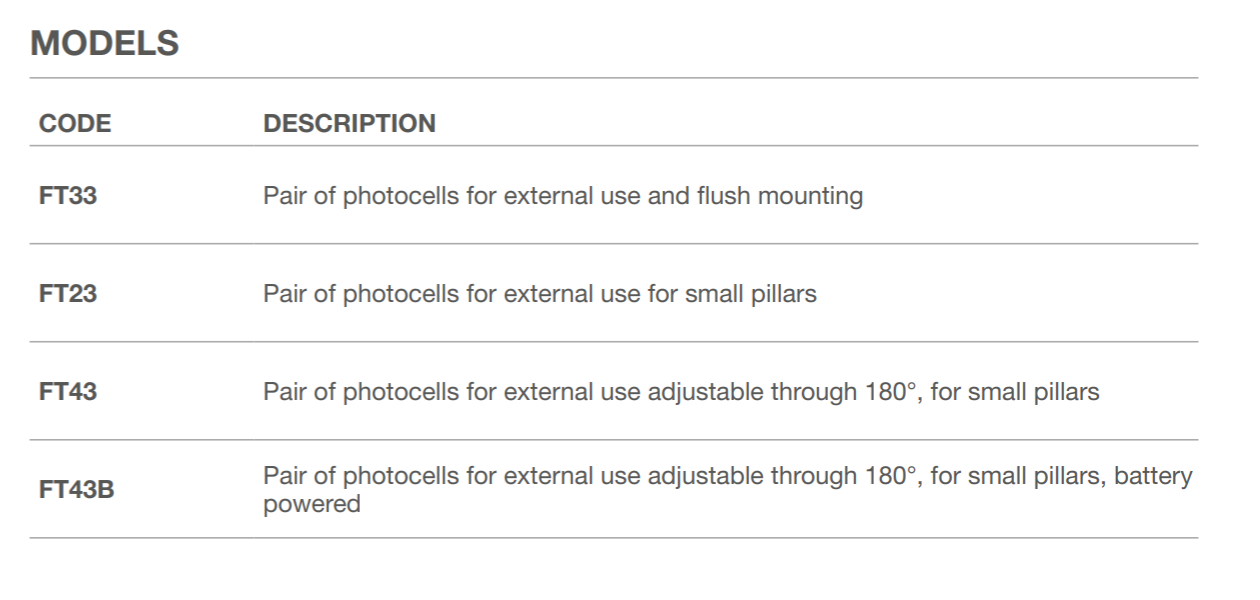The width and height of the screenshot is (1260, 600).
Task: Click '180°' in the FT43 description
Action: (892, 392)
